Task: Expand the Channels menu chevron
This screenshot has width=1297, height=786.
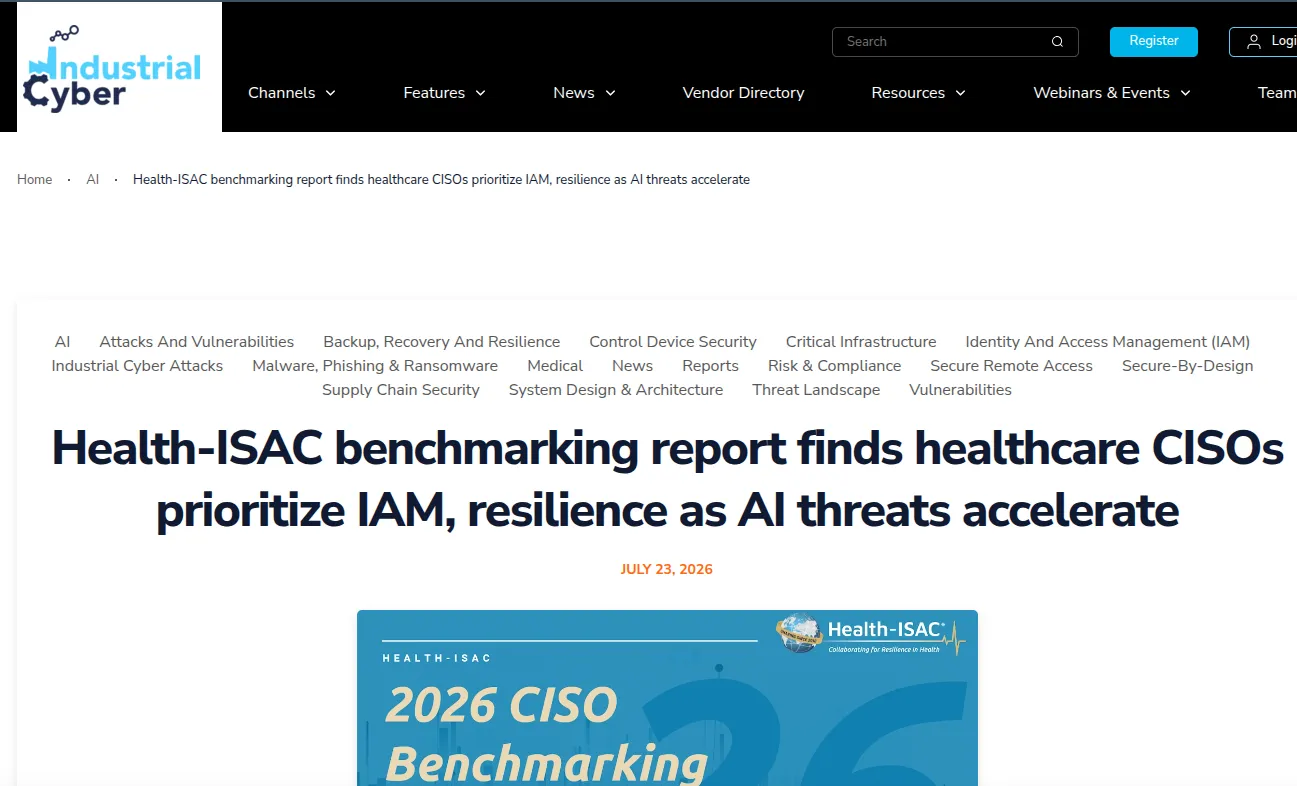Action: coord(330,93)
